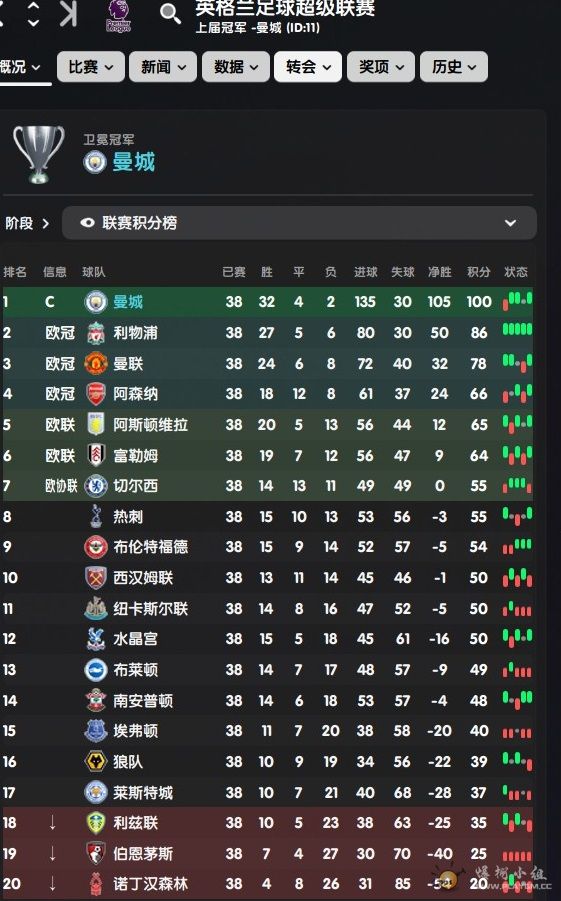
Task: Open the 数据 menu
Action: tap(236, 67)
